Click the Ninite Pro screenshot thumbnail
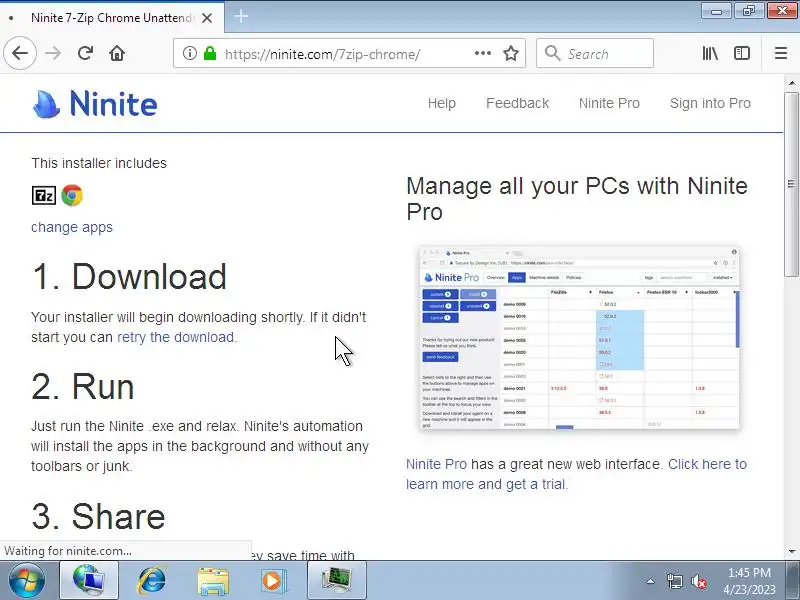This screenshot has height=600, width=800. [579, 338]
